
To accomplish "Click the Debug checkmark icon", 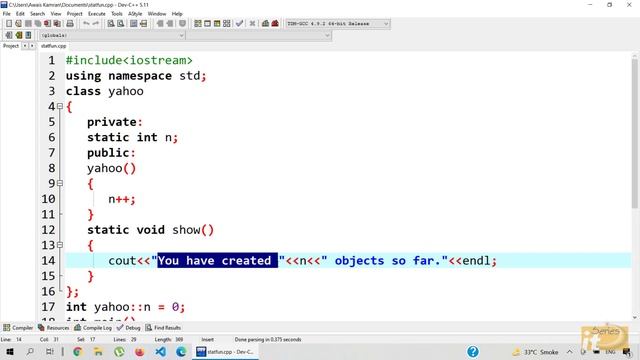I will (240, 24).
